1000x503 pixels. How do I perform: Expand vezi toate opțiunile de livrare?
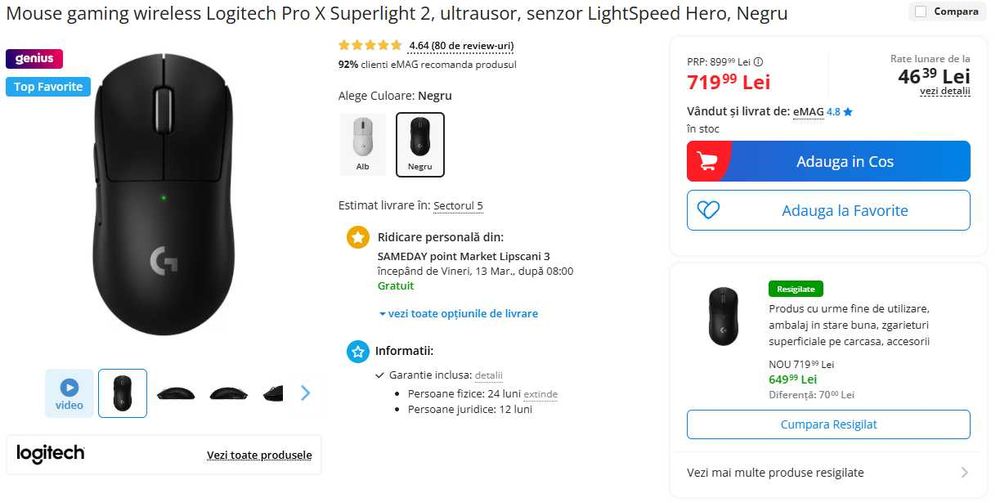tap(458, 313)
